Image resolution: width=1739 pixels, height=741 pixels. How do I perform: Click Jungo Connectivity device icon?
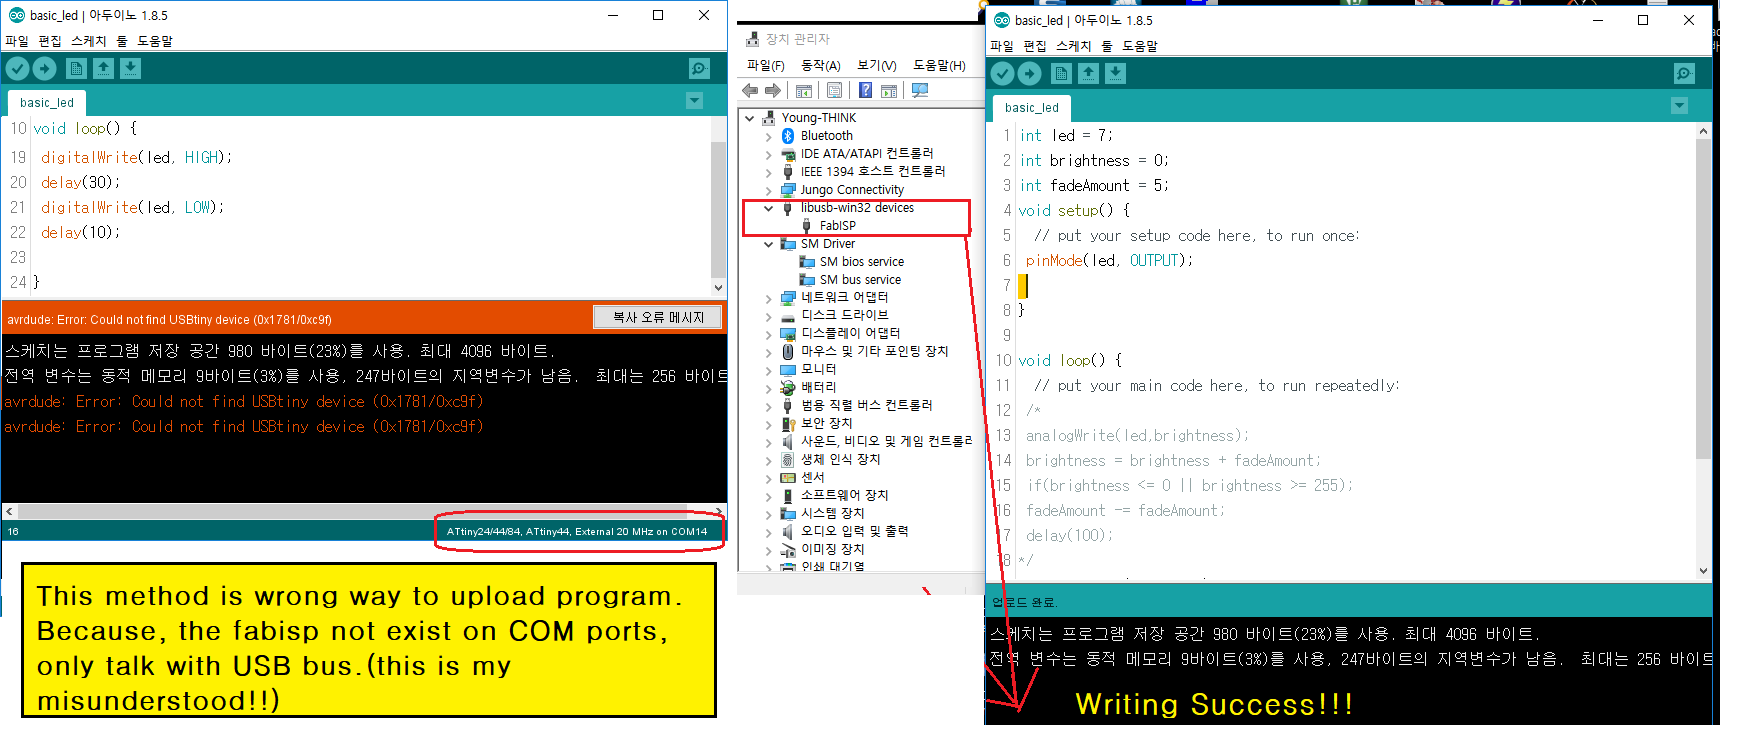click(x=788, y=189)
